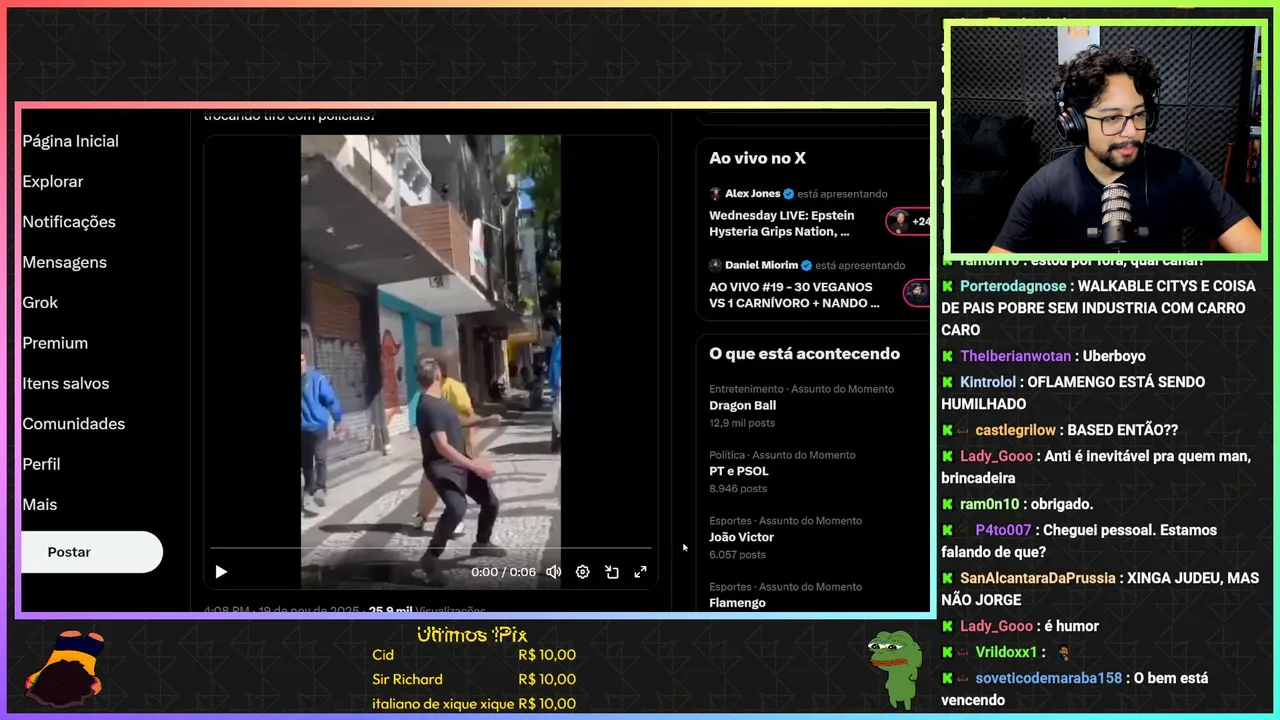Click chat user Vrildoxx1
This screenshot has width=1280, height=720.
click(x=1005, y=652)
